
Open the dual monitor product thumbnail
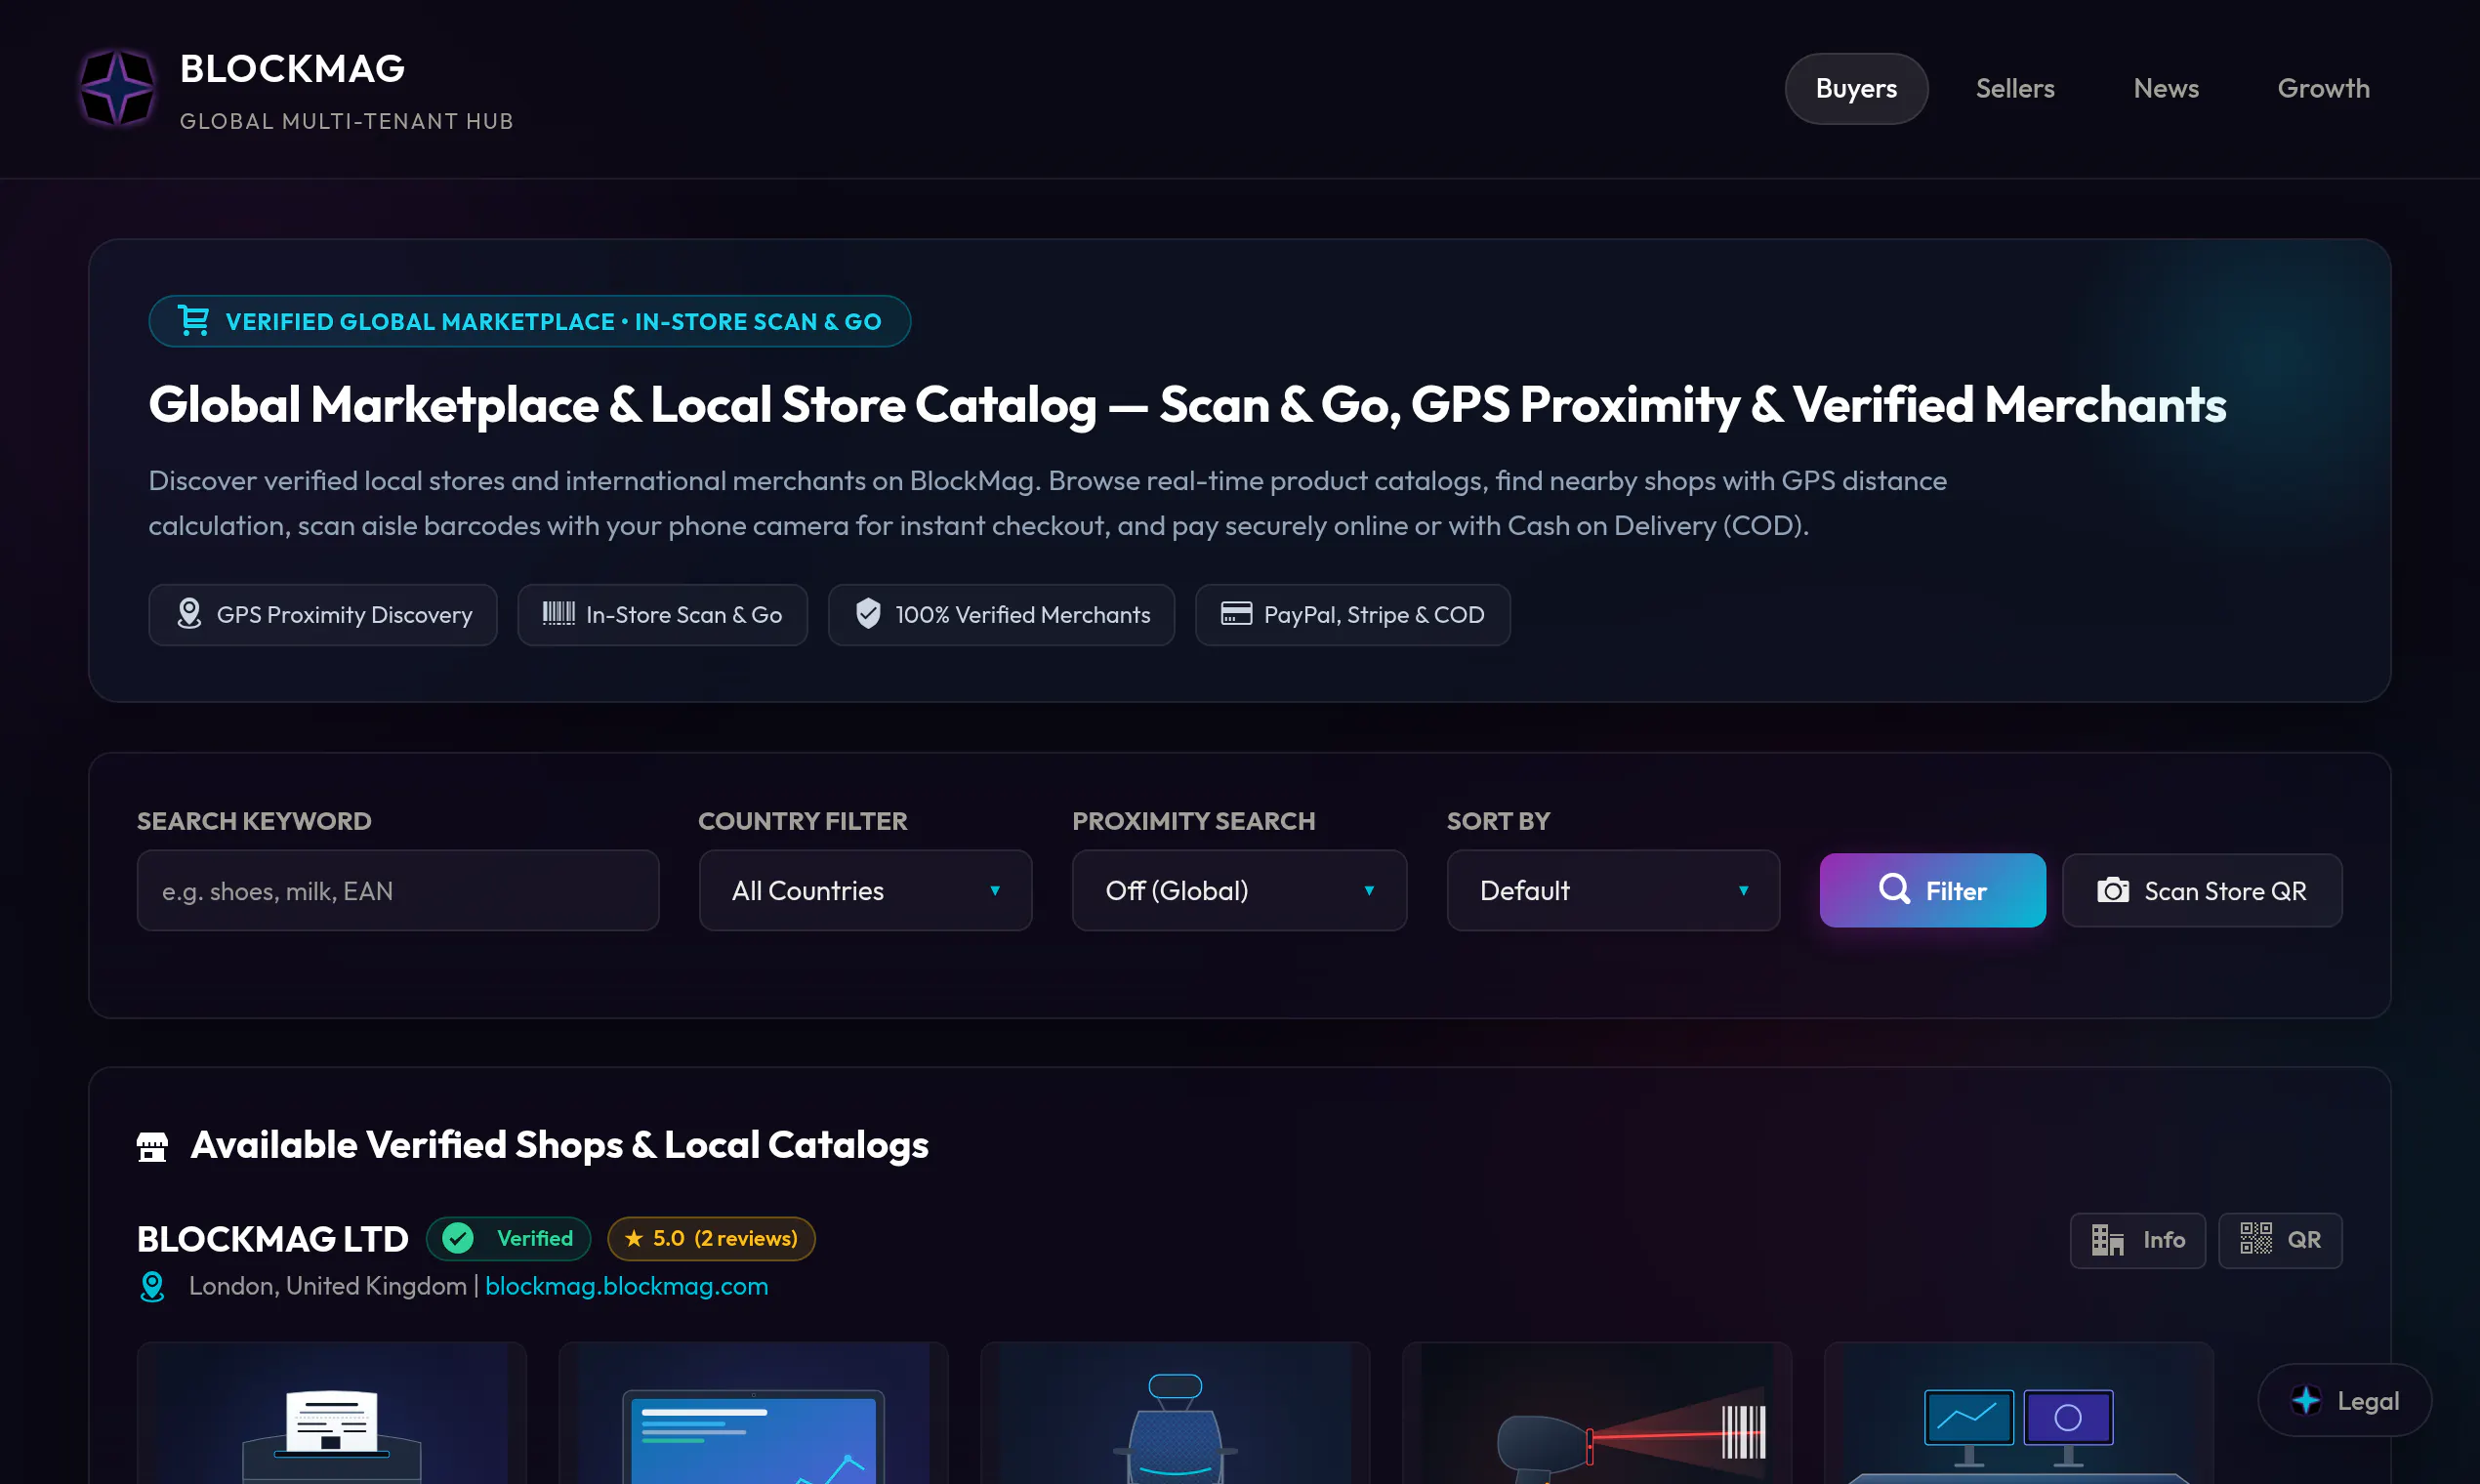tap(2018, 1413)
